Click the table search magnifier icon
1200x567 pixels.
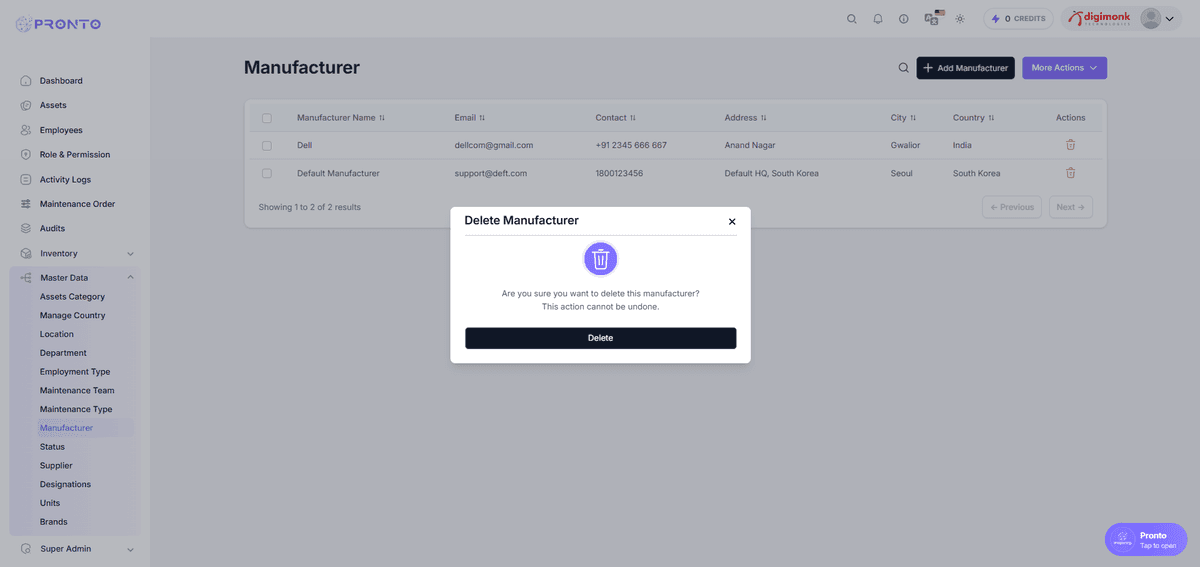click(x=903, y=68)
